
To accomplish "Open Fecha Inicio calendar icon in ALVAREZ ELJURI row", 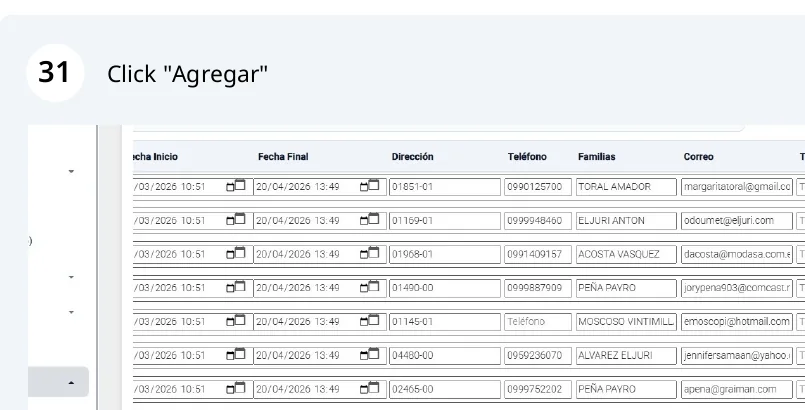I will tap(236, 355).
